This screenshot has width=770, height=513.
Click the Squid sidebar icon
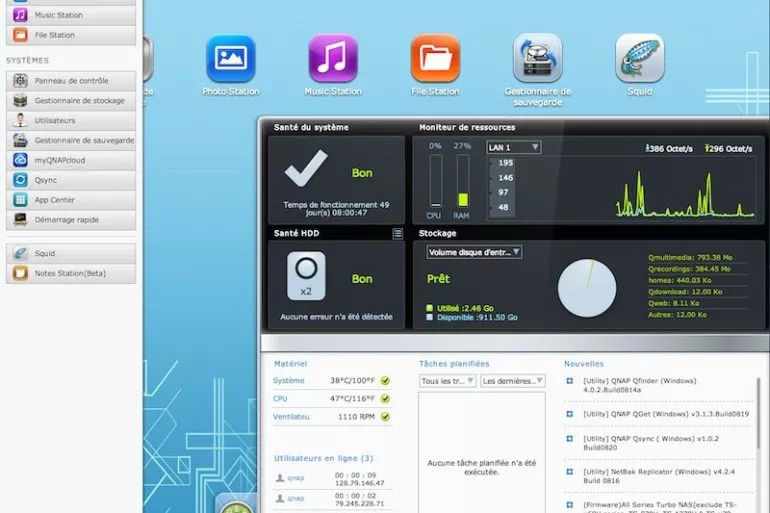coord(20,253)
